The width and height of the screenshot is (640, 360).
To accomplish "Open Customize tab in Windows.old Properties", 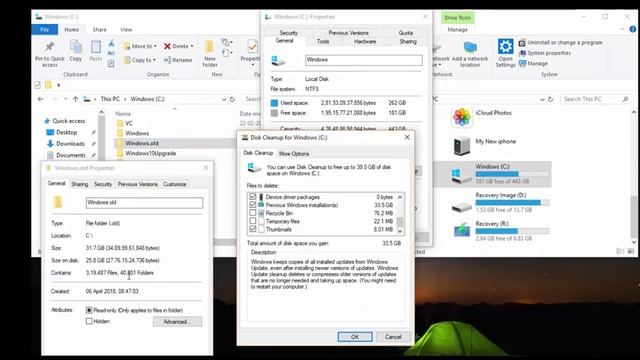I will 175,184.
